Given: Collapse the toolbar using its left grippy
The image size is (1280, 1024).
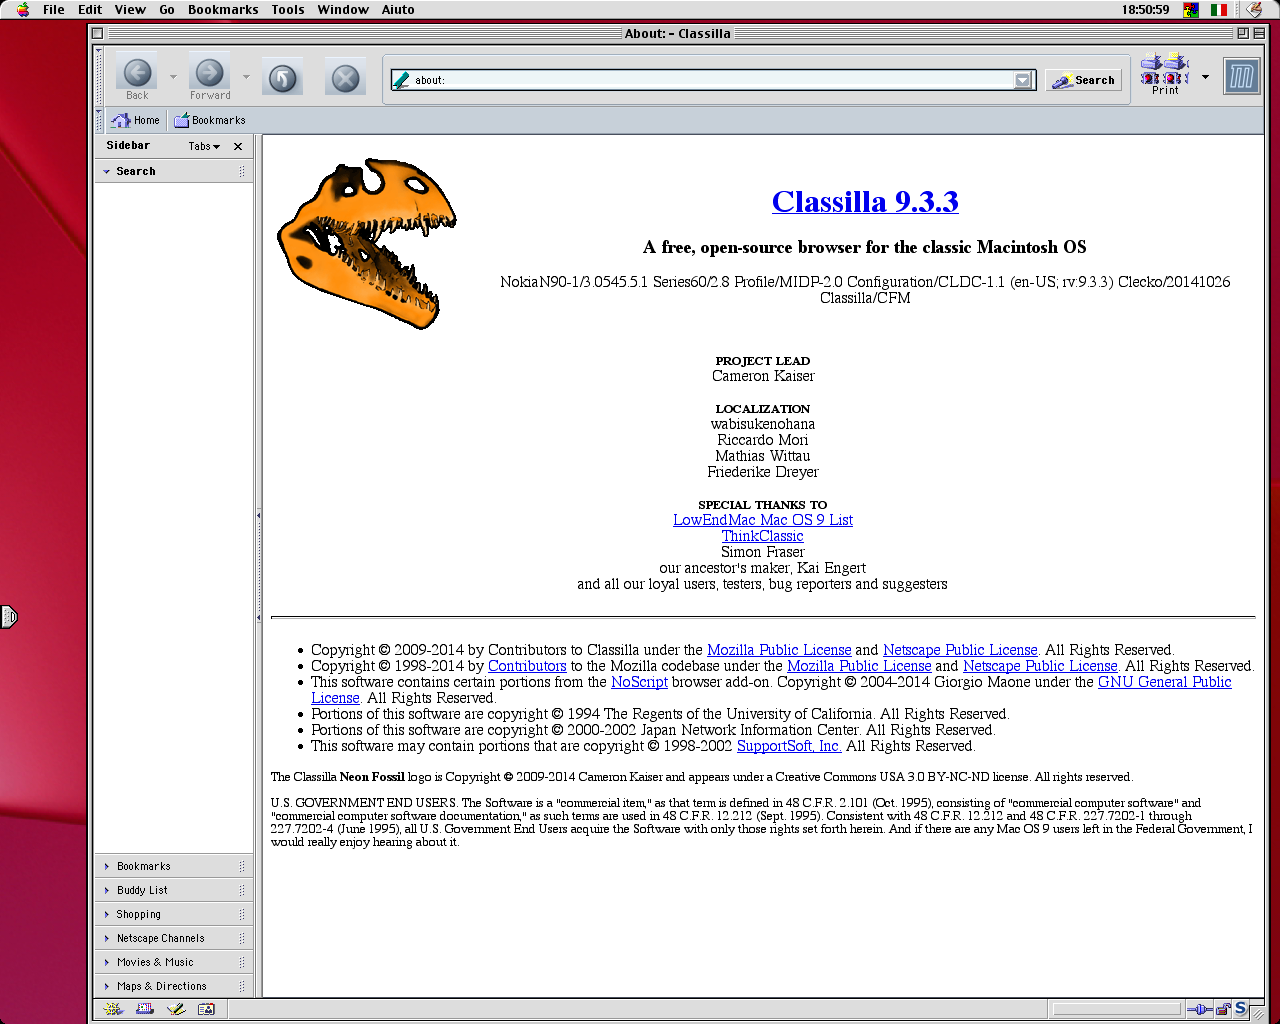Looking at the screenshot, I should 99,76.
